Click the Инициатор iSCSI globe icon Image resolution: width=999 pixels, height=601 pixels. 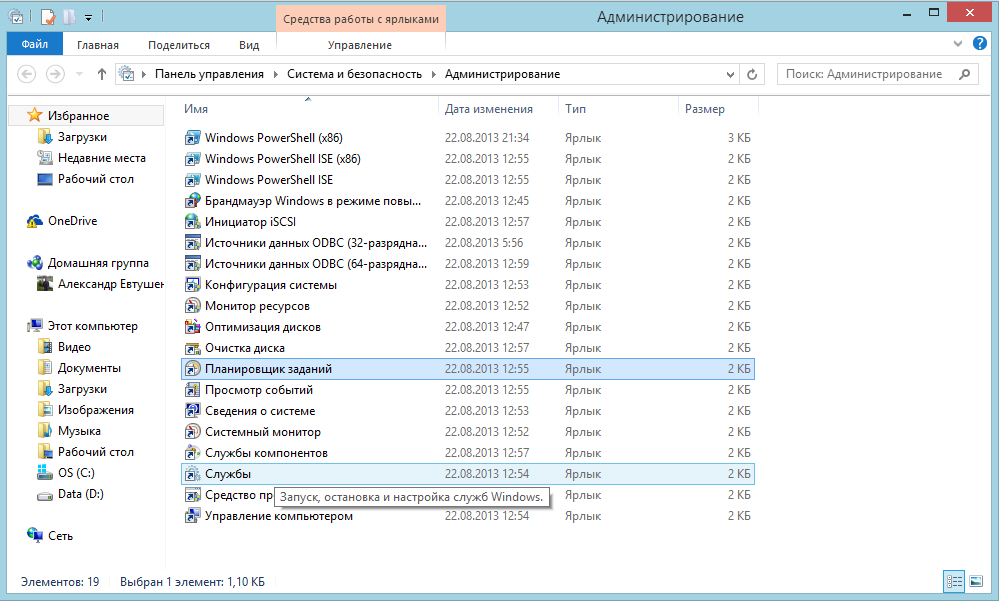point(193,222)
